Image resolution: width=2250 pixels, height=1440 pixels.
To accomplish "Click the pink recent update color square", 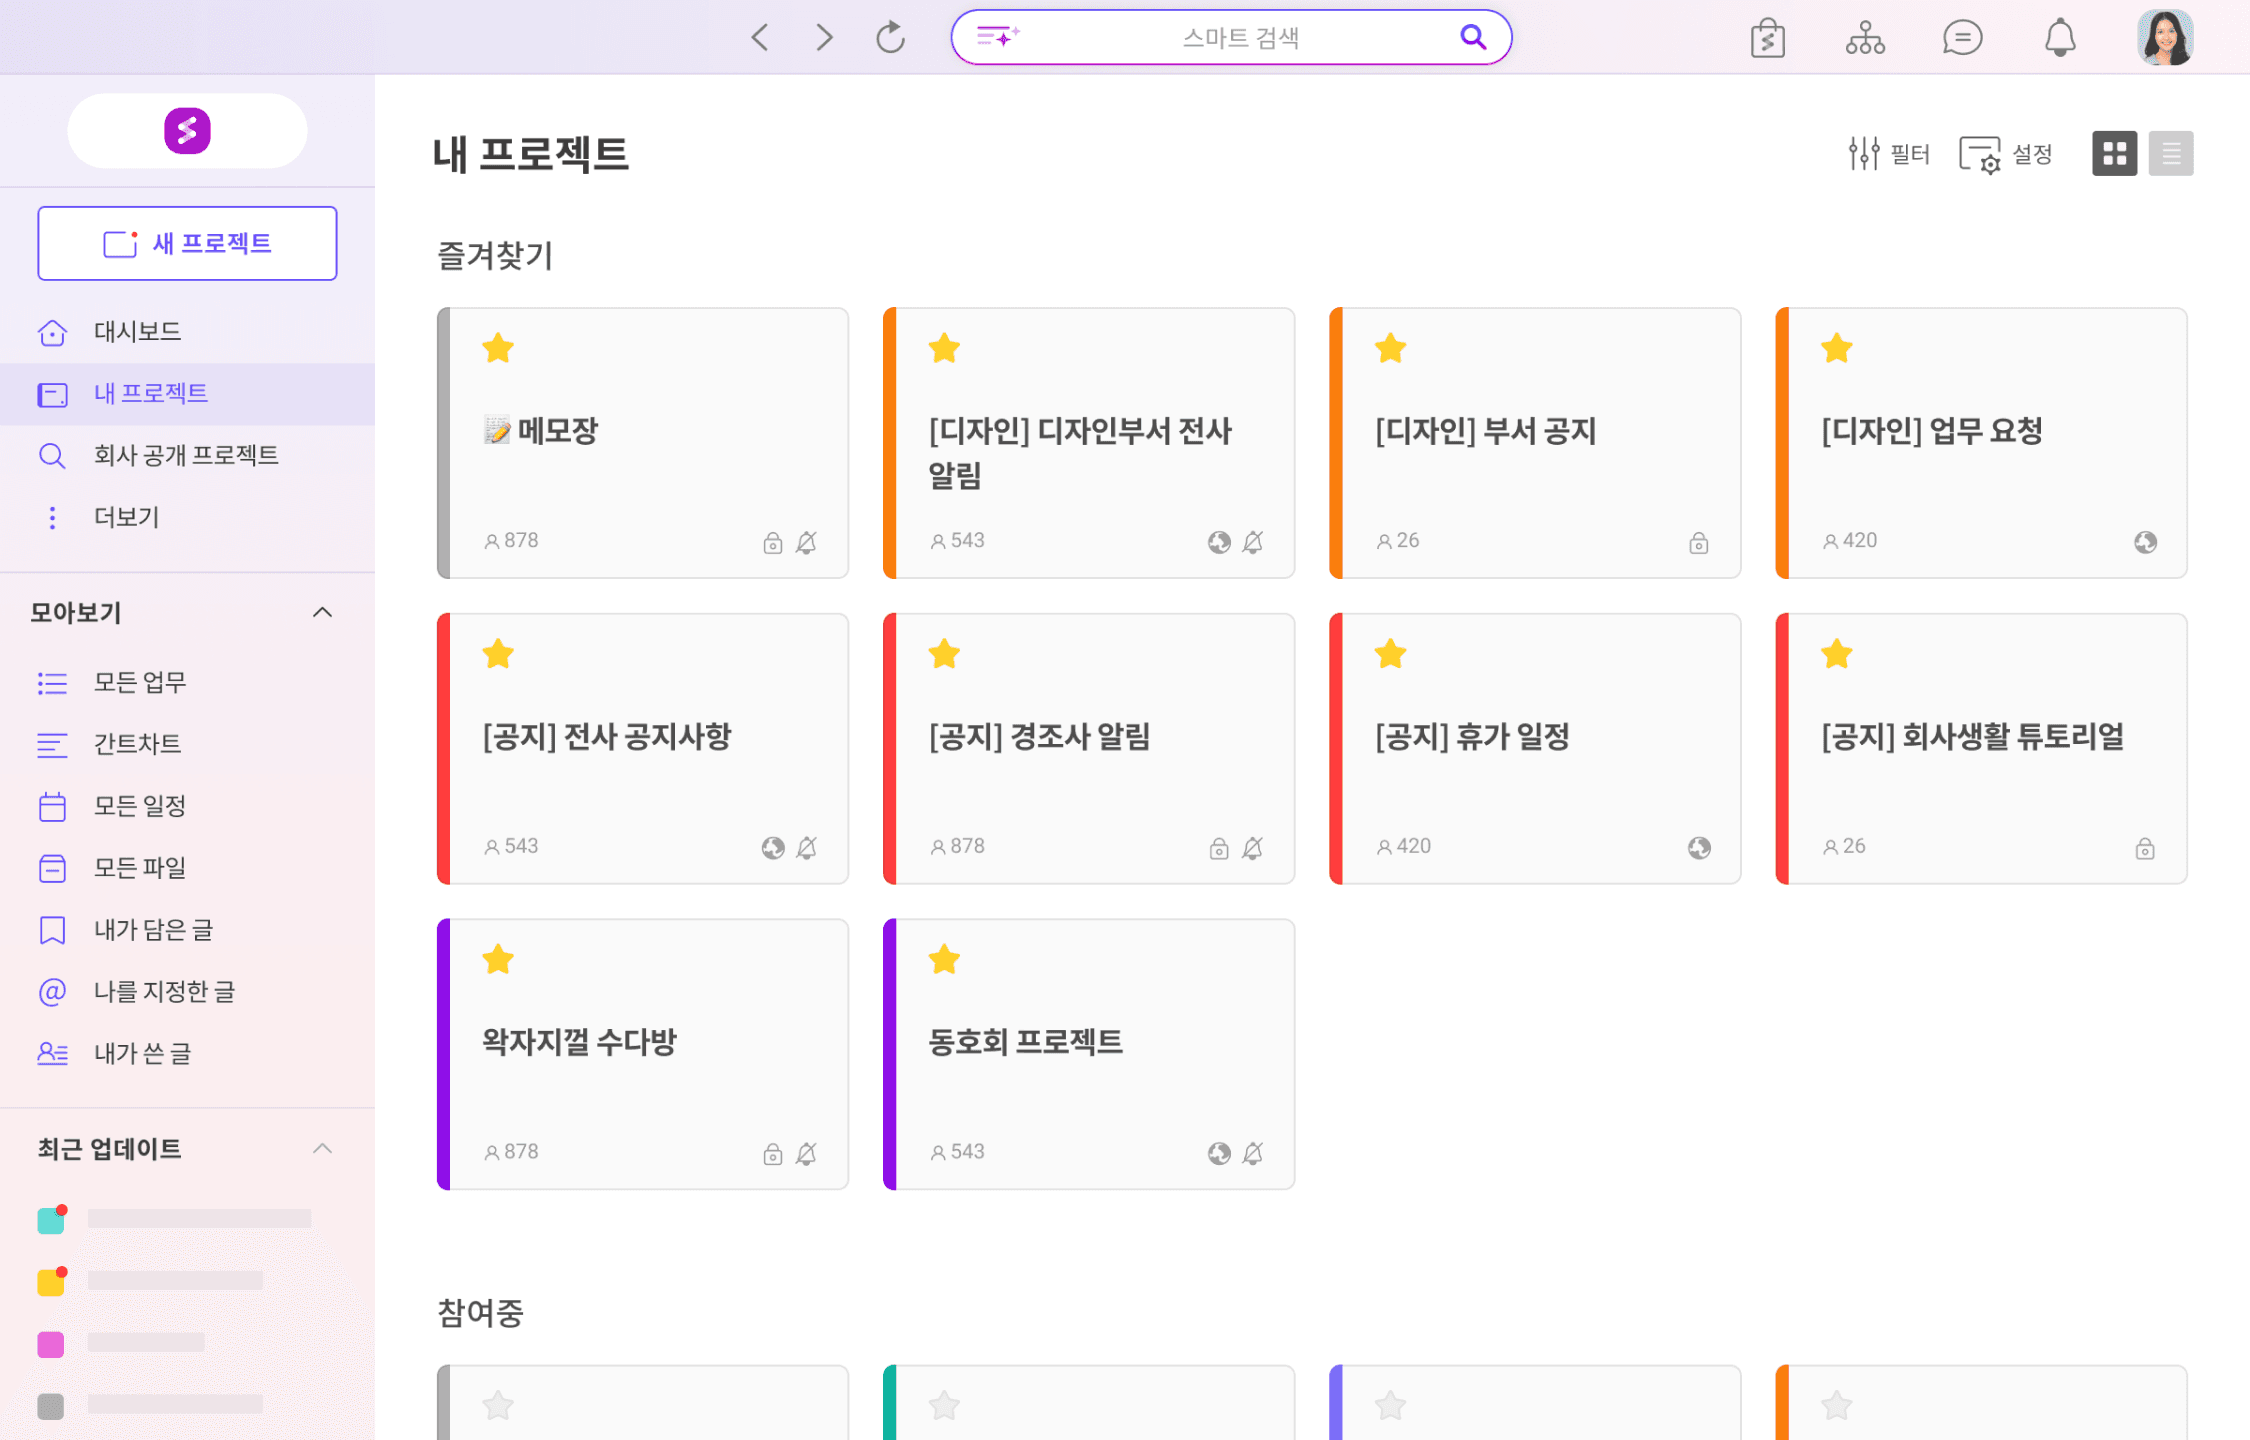I will click(51, 1343).
